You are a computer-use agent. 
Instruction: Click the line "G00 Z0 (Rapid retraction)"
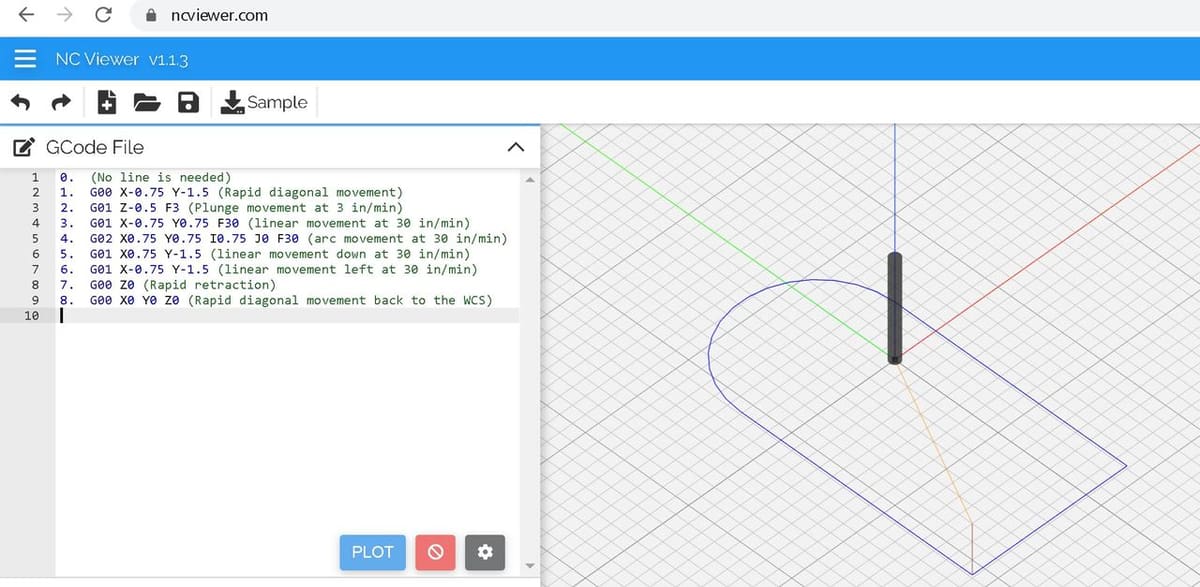(x=182, y=285)
